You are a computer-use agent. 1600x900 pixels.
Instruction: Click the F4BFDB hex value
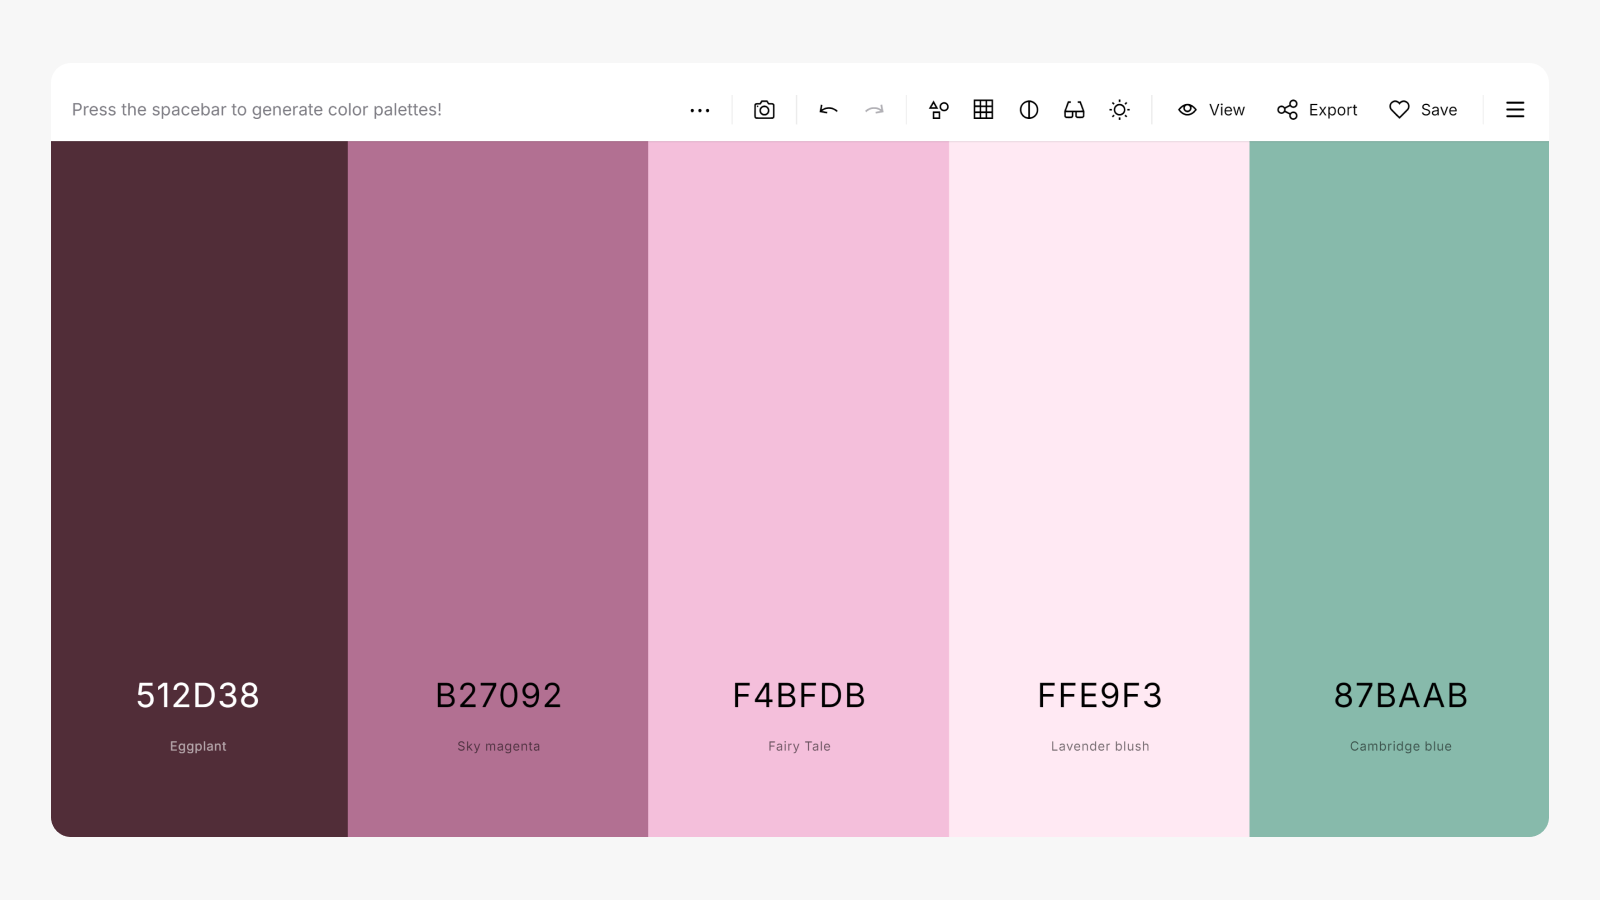coord(799,696)
